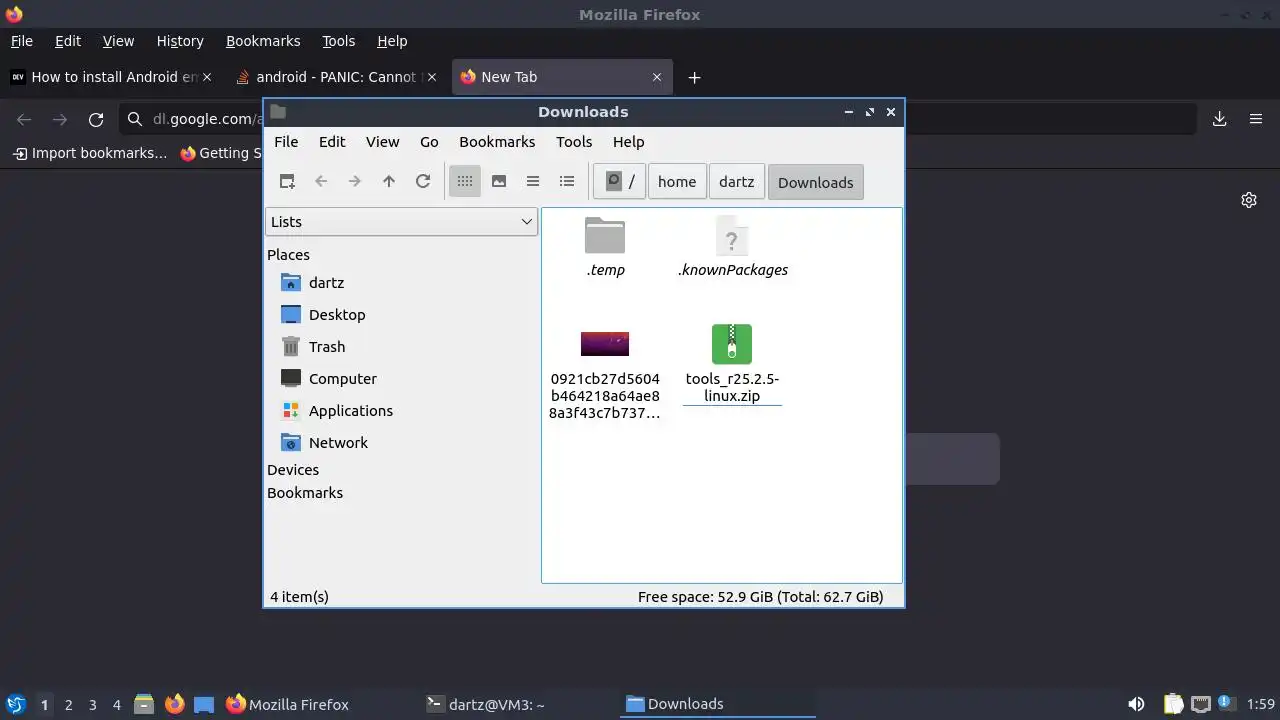Select the Downloads path button
Viewport: 1280px width, 720px height.
[x=816, y=182]
